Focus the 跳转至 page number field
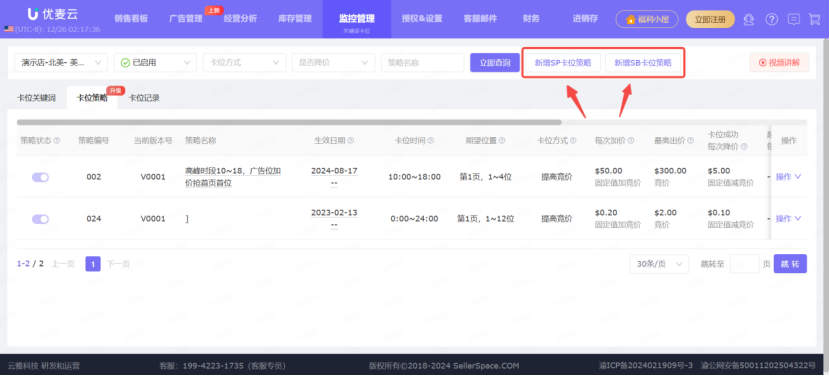The width and height of the screenshot is (830, 376). tap(745, 264)
